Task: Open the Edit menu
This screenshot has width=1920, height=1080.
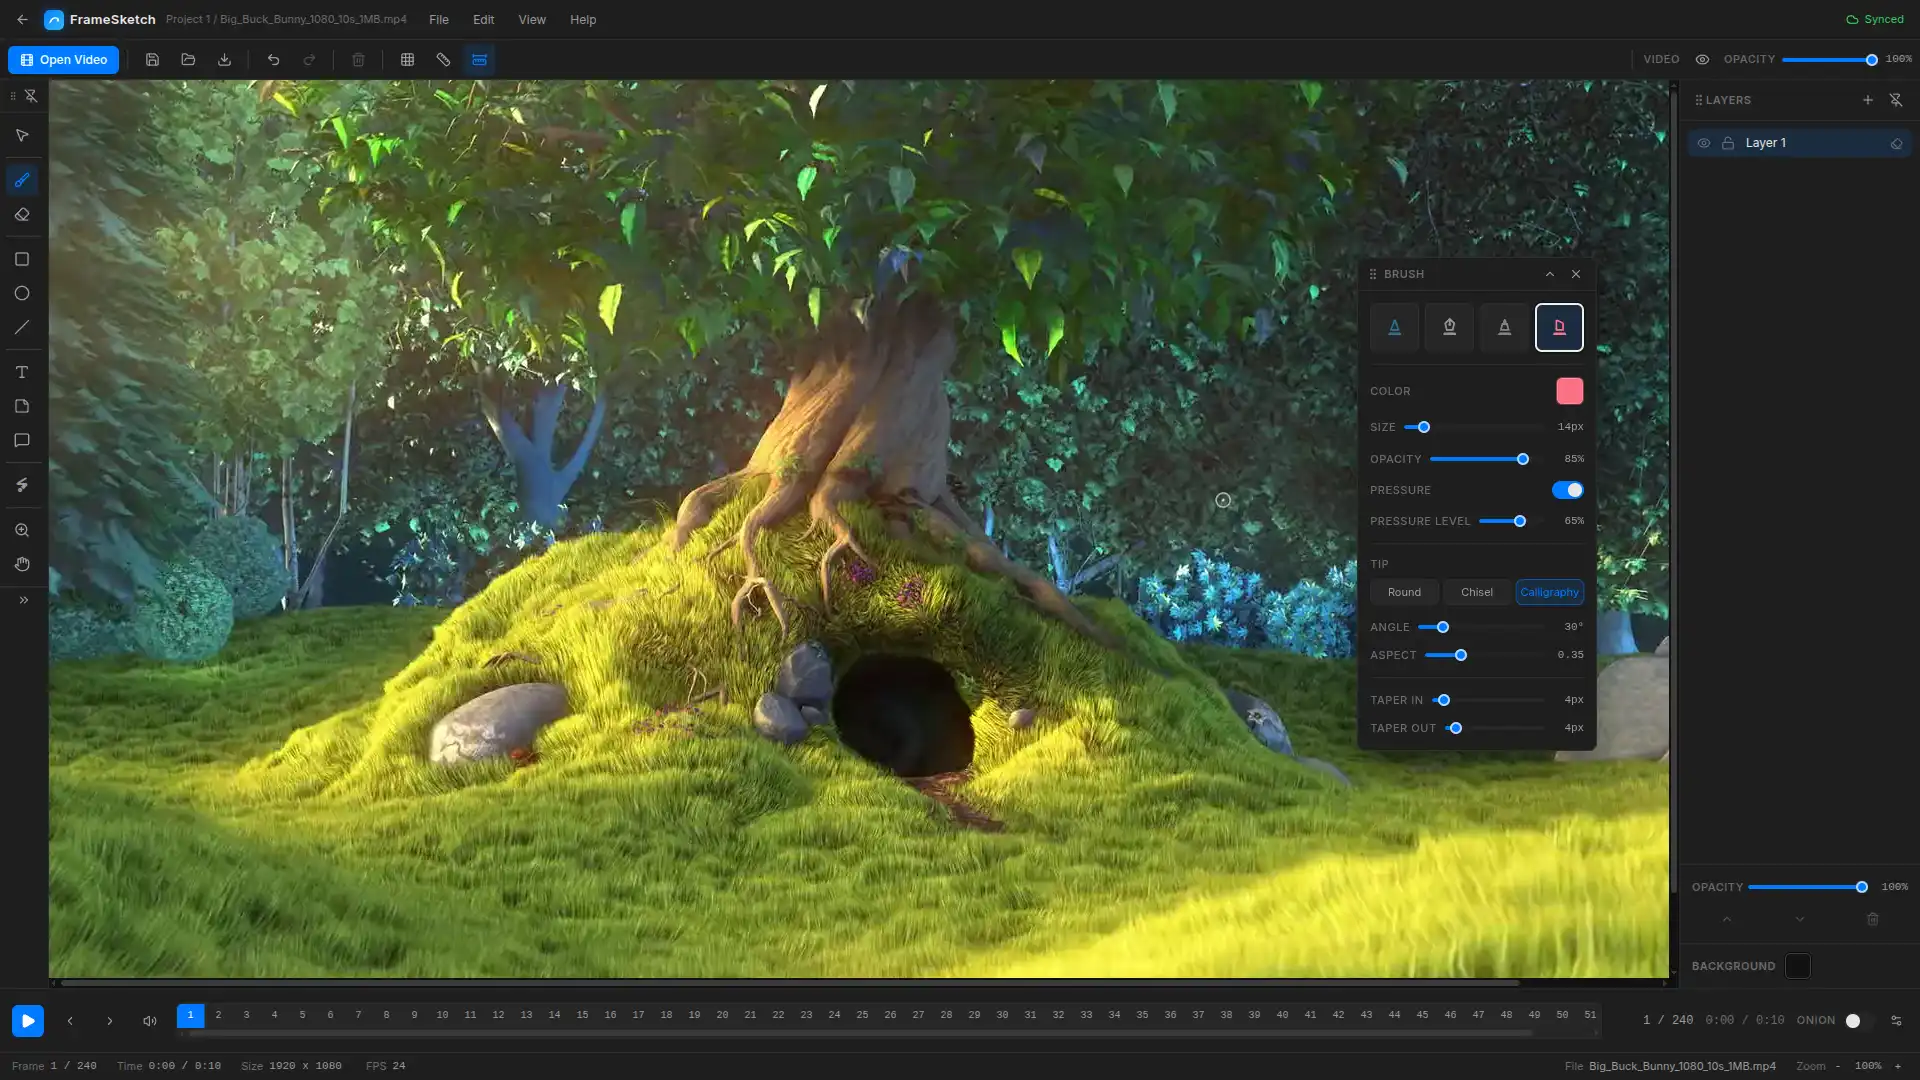Action: pyautogui.click(x=483, y=20)
